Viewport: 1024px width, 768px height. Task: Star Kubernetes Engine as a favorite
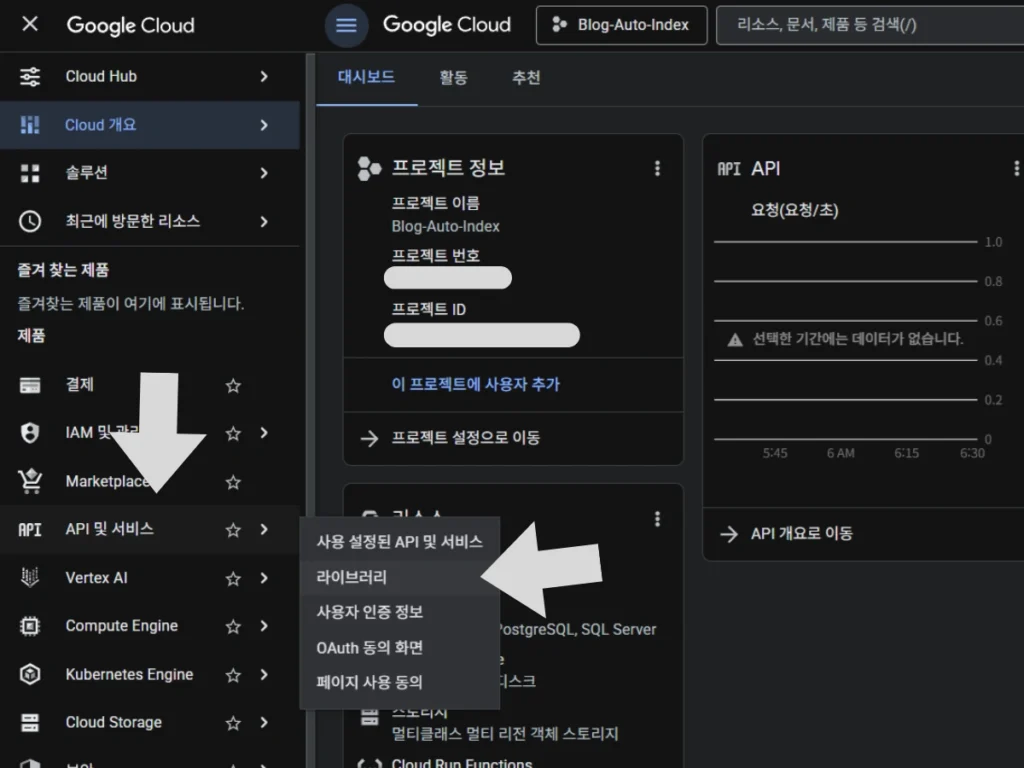click(x=233, y=675)
